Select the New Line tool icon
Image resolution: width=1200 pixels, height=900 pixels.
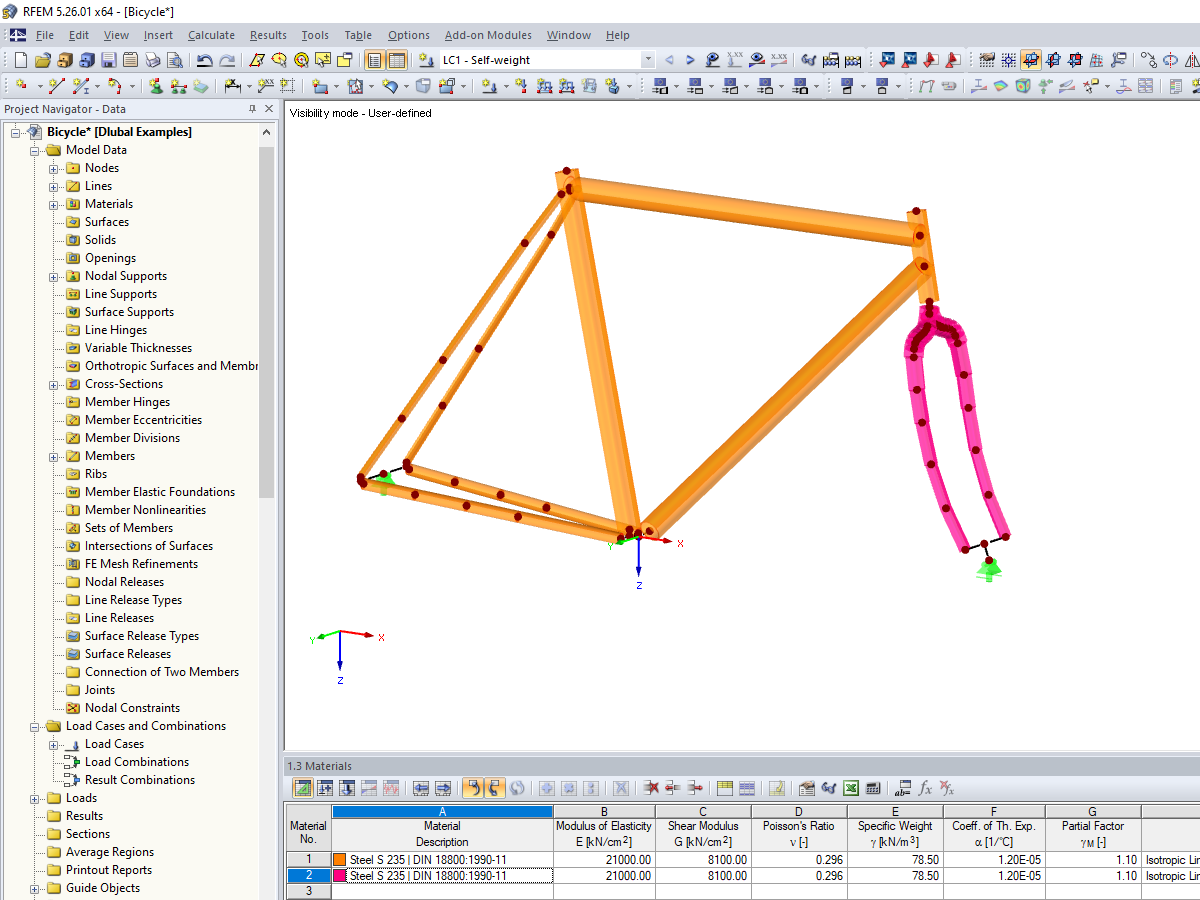(56, 86)
